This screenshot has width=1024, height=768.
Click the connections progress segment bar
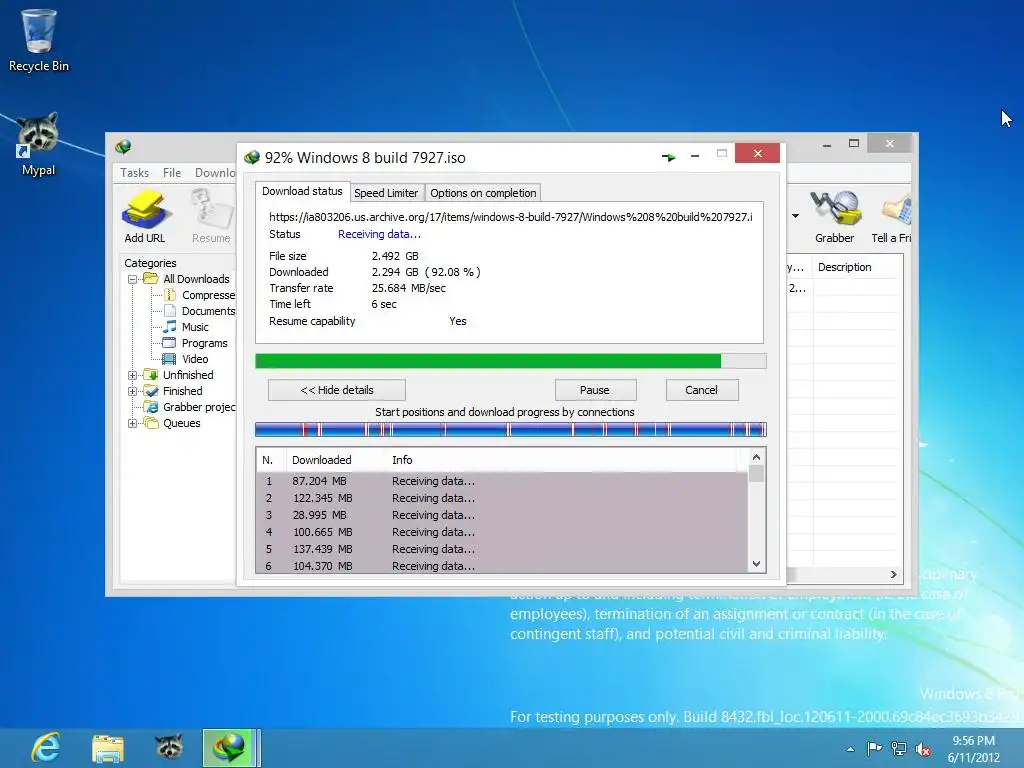click(x=511, y=430)
